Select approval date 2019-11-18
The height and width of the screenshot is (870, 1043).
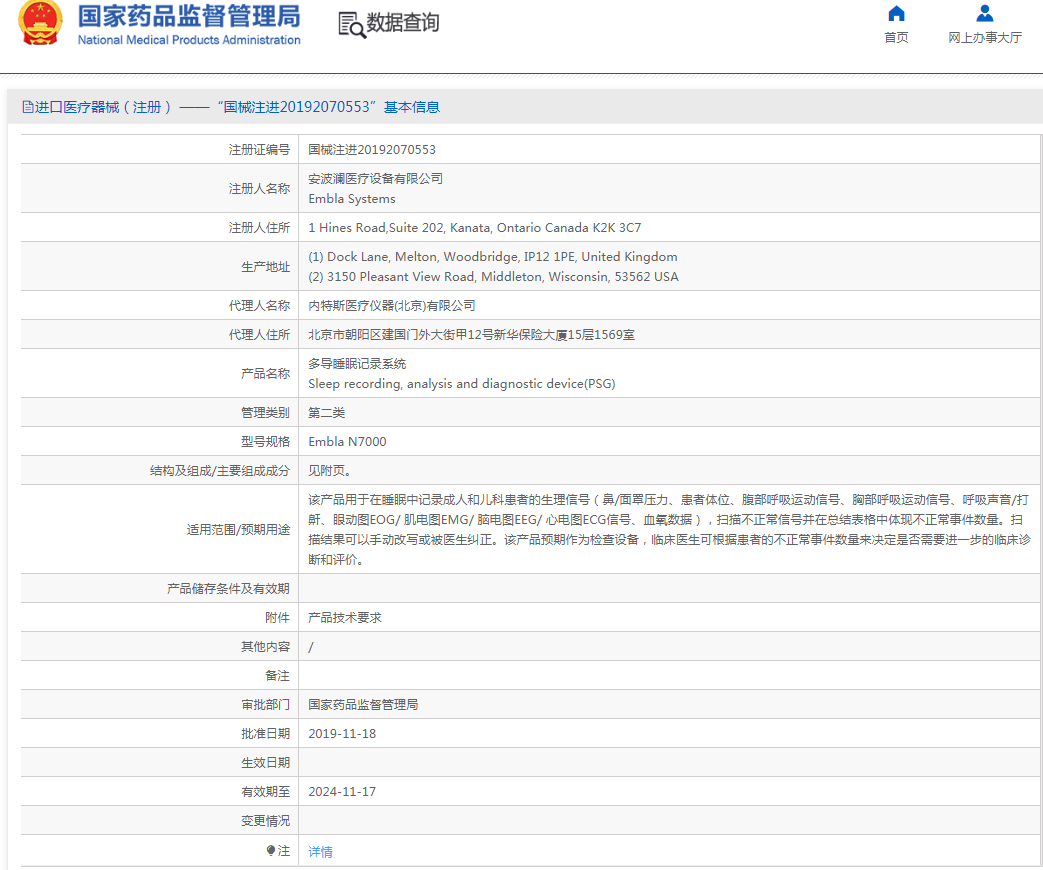(x=342, y=734)
